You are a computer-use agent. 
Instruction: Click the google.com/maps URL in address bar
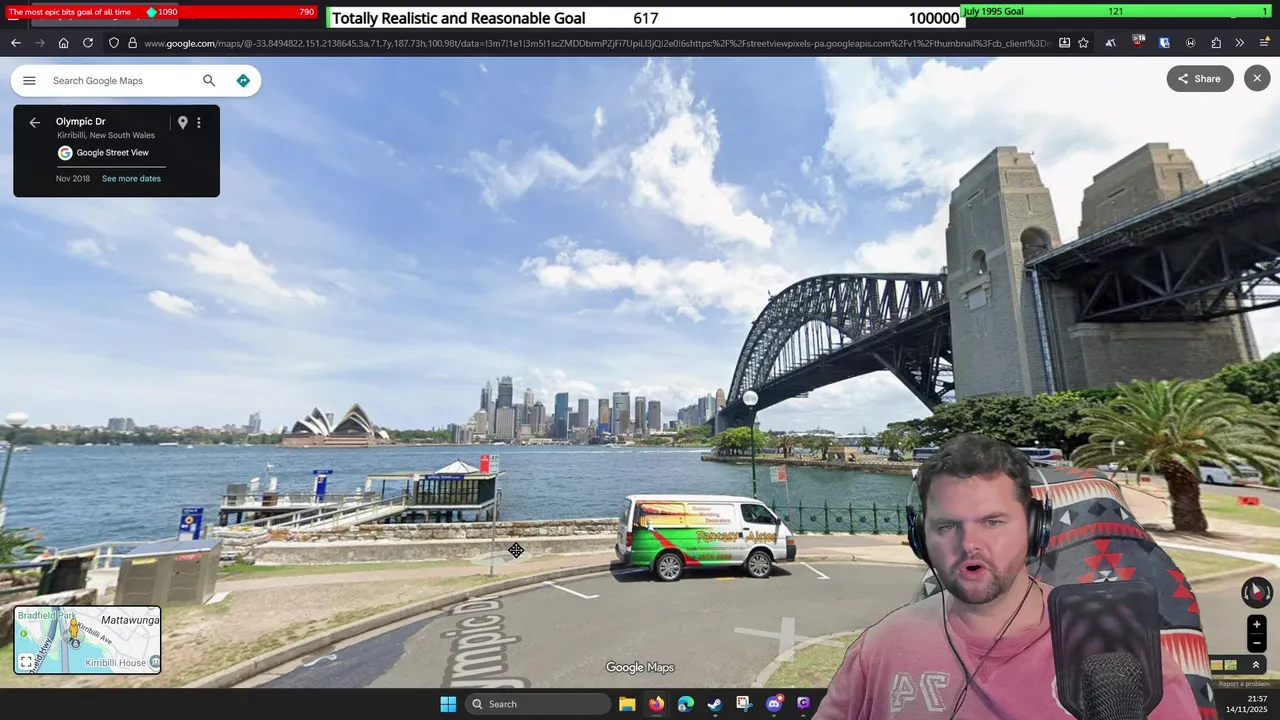597,43
